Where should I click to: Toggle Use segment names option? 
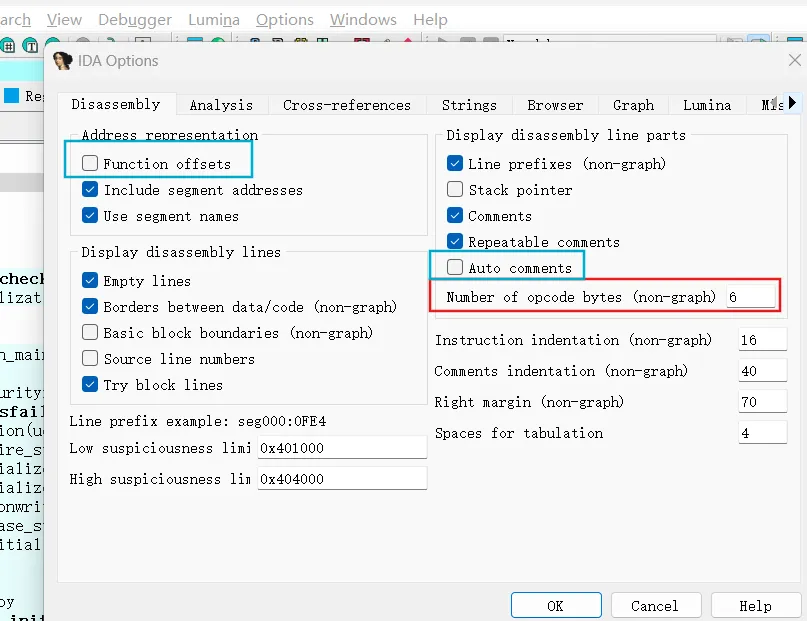(90, 215)
